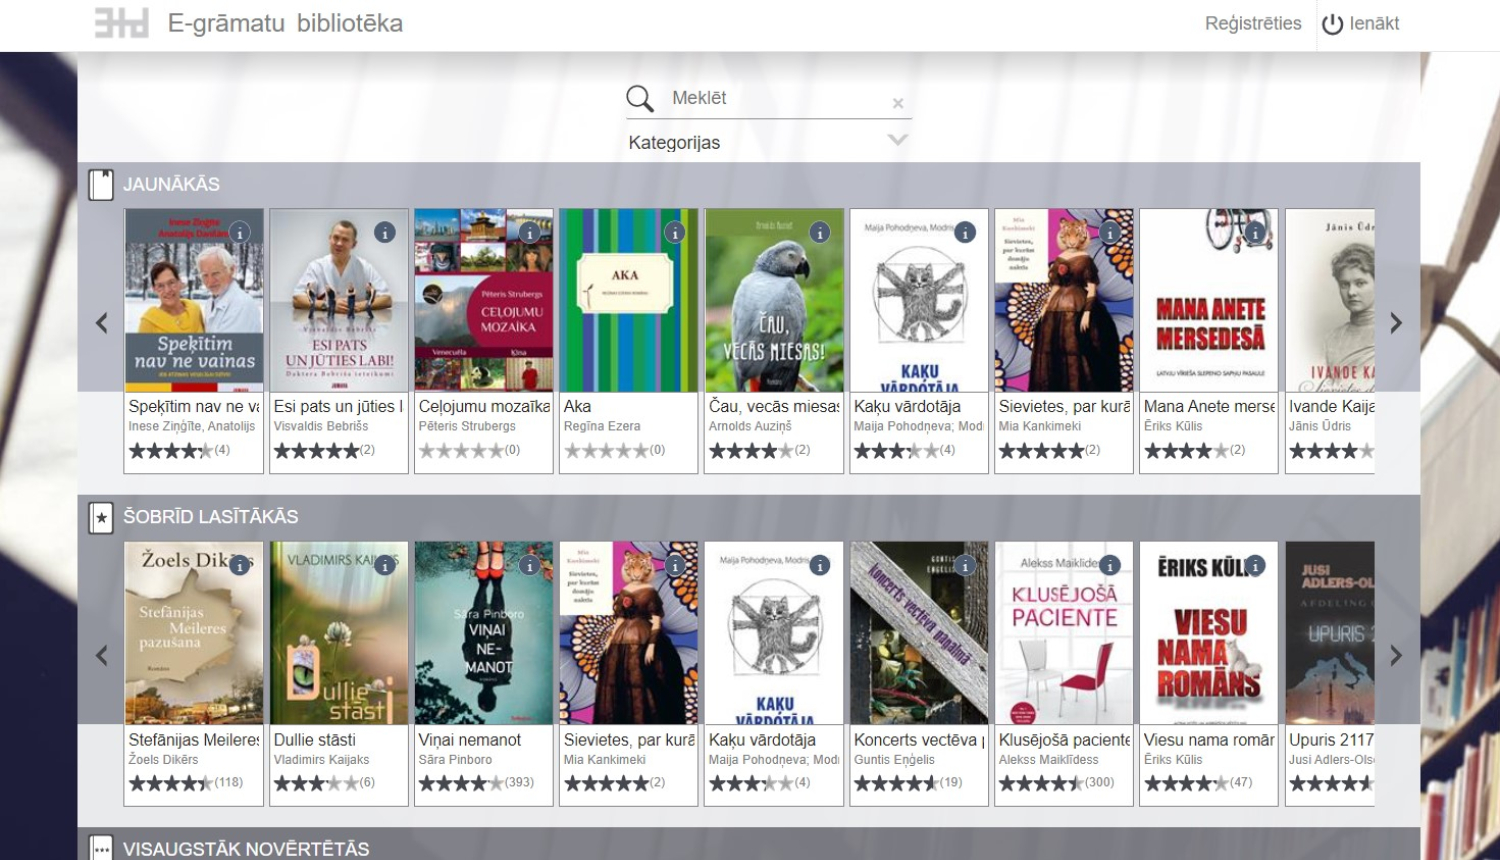Clear the search field with the X

(x=898, y=102)
